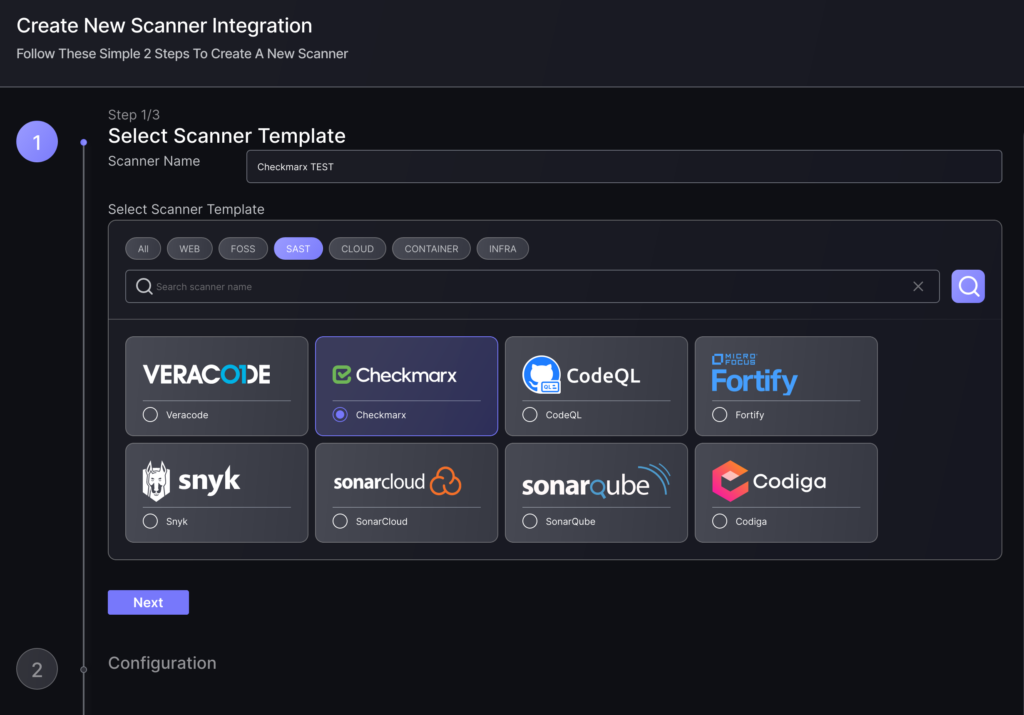Click the step 2 circle indicator

pyautogui.click(x=37, y=669)
